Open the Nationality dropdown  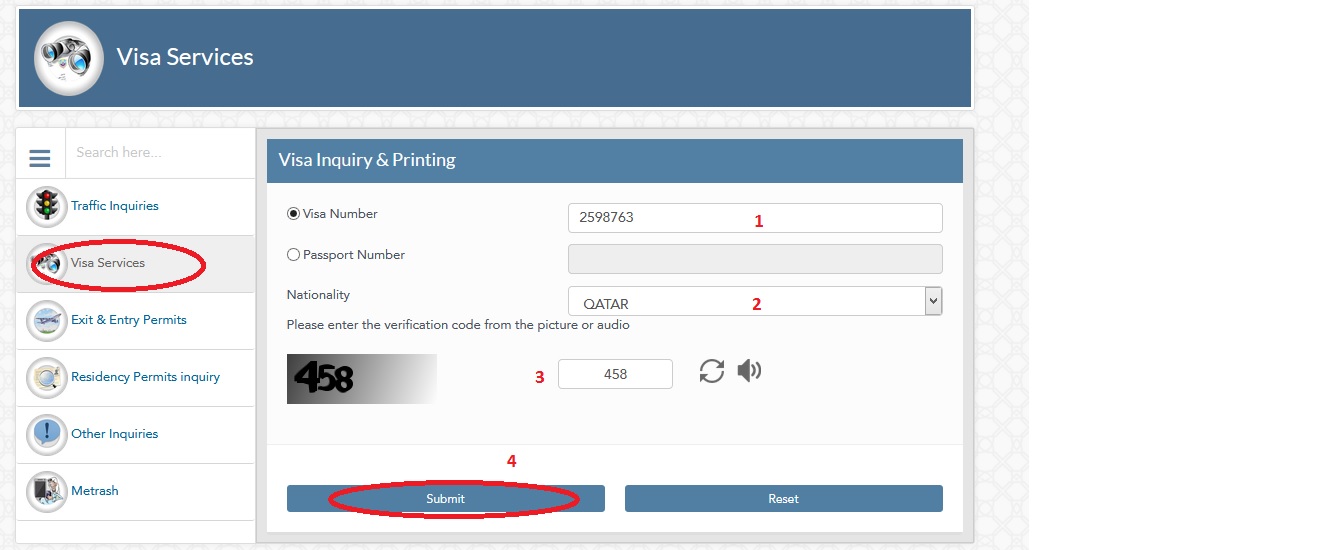933,301
